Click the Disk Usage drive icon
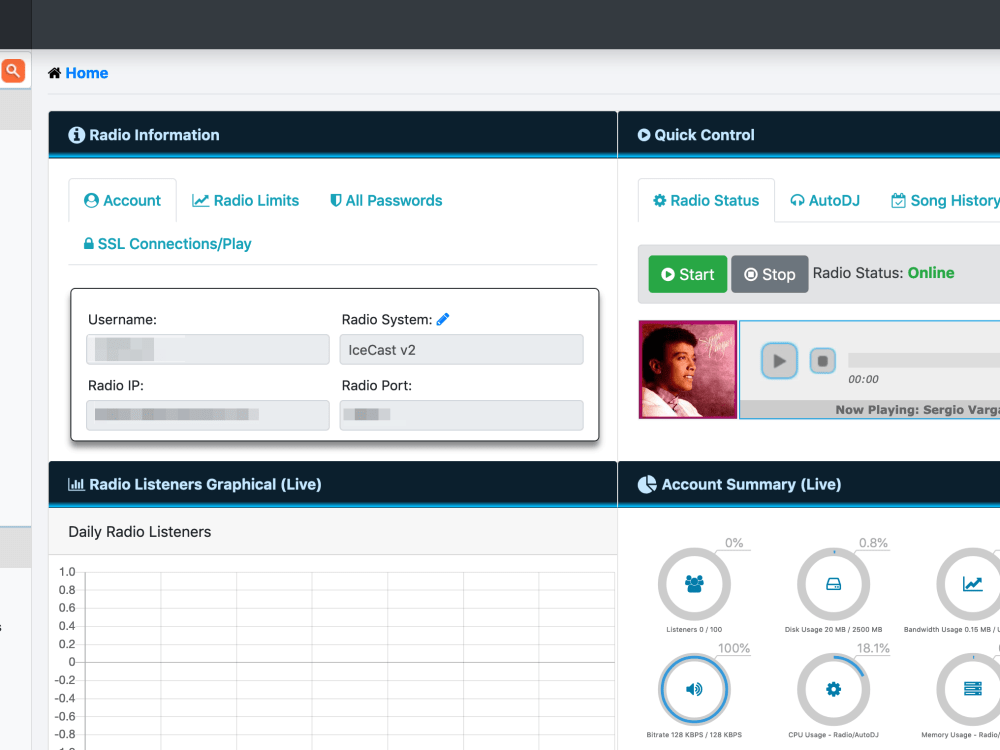Image resolution: width=1000 pixels, height=750 pixels. [x=834, y=585]
